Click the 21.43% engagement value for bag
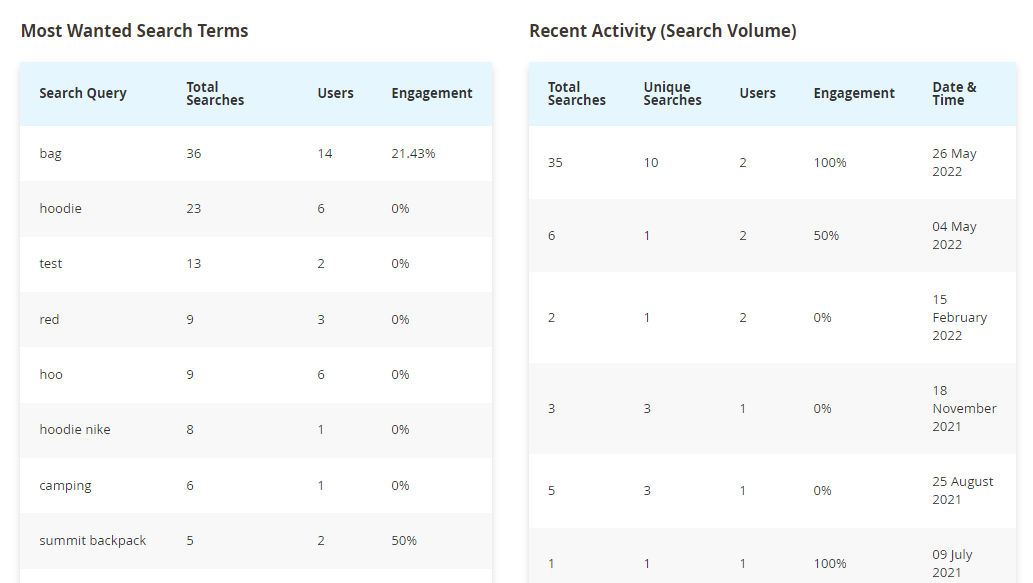 (x=413, y=153)
